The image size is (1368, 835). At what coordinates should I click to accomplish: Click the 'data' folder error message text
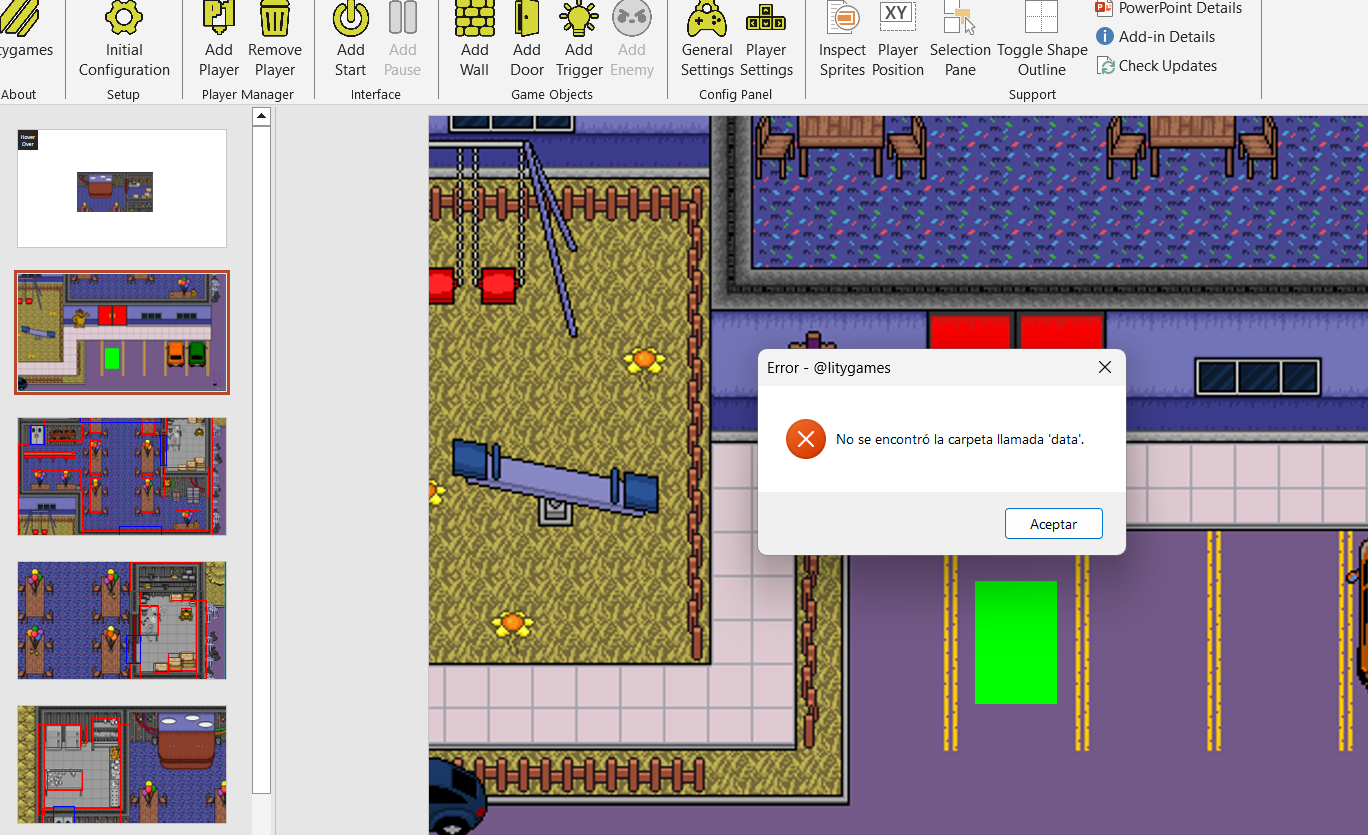[x=960, y=439]
